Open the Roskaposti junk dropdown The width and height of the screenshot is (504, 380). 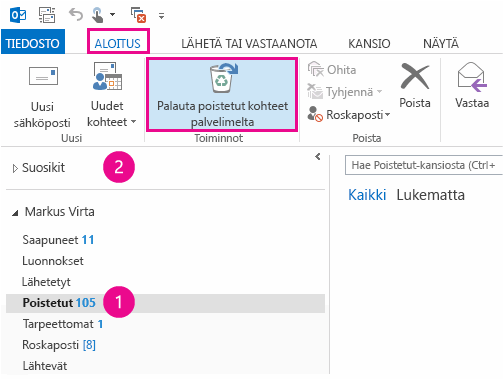[349, 114]
